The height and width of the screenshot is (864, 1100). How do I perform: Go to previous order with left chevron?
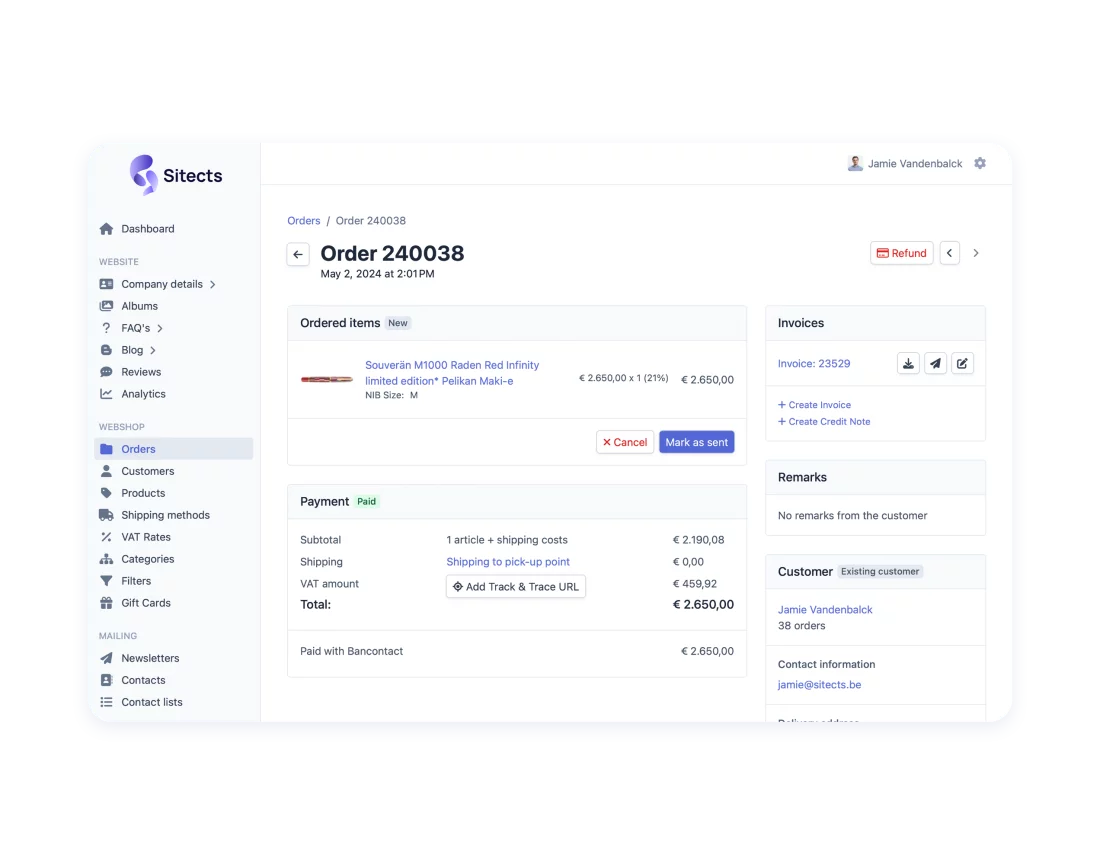click(950, 253)
